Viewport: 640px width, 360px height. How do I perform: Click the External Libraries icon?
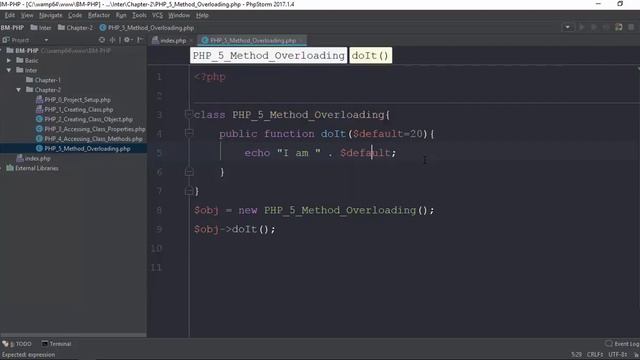coord(10,168)
